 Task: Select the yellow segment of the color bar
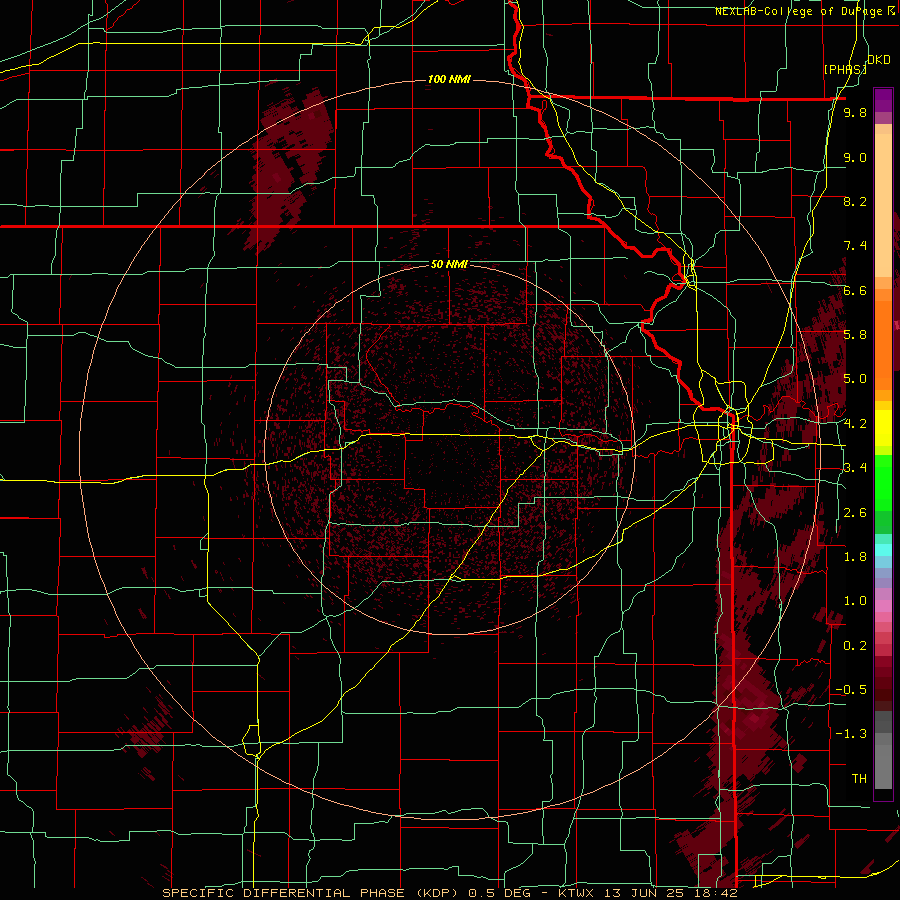pyautogui.click(x=883, y=428)
